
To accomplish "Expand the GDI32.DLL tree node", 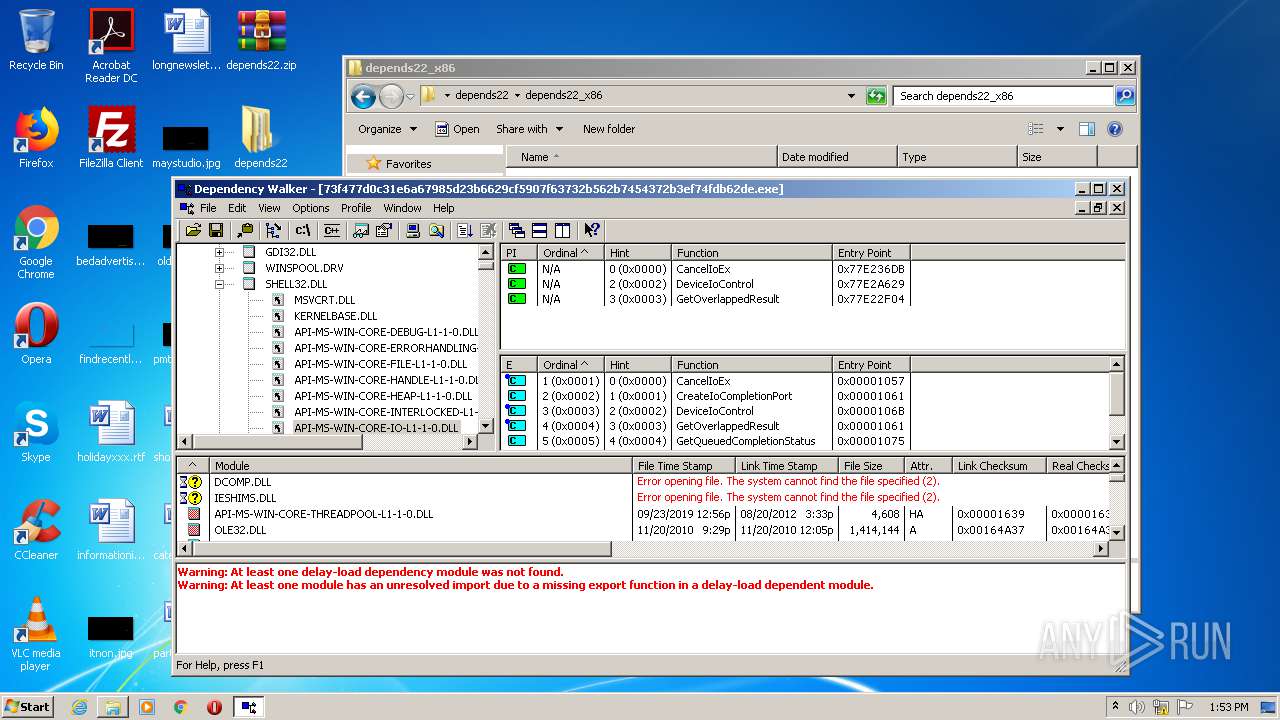I will [219, 252].
